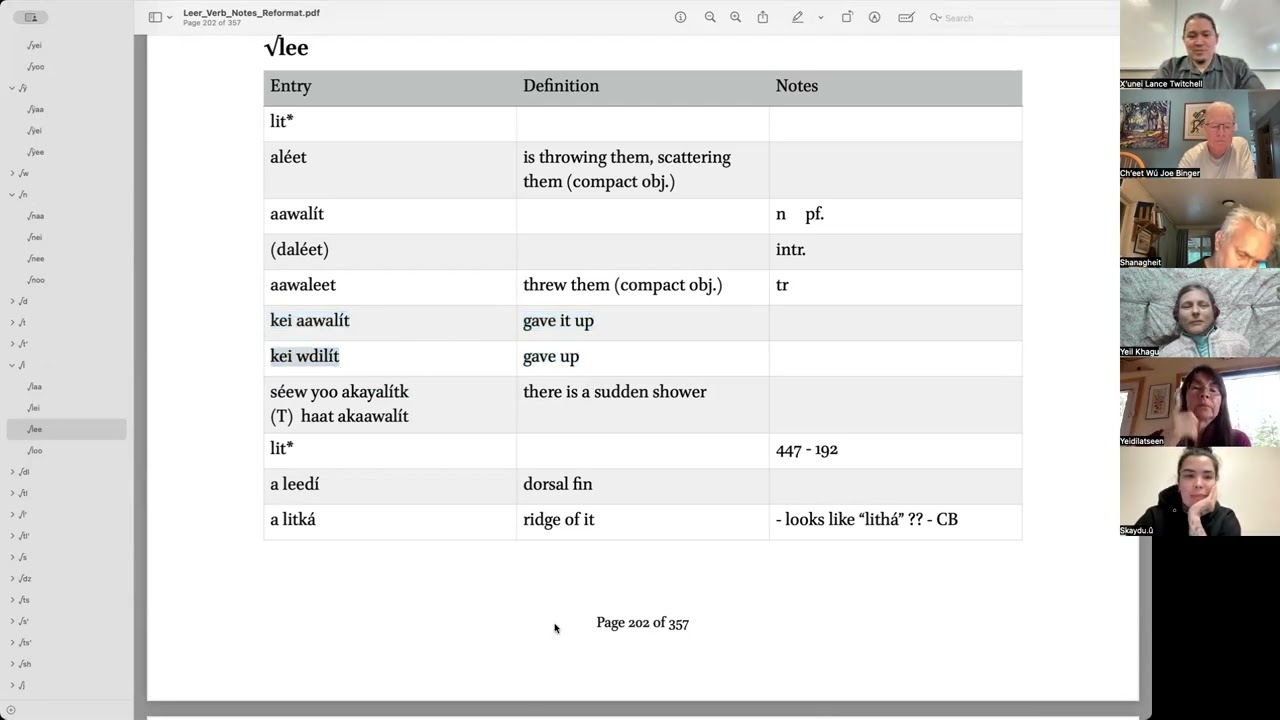
Task: Click the definition gave it up
Action: [x=558, y=321]
